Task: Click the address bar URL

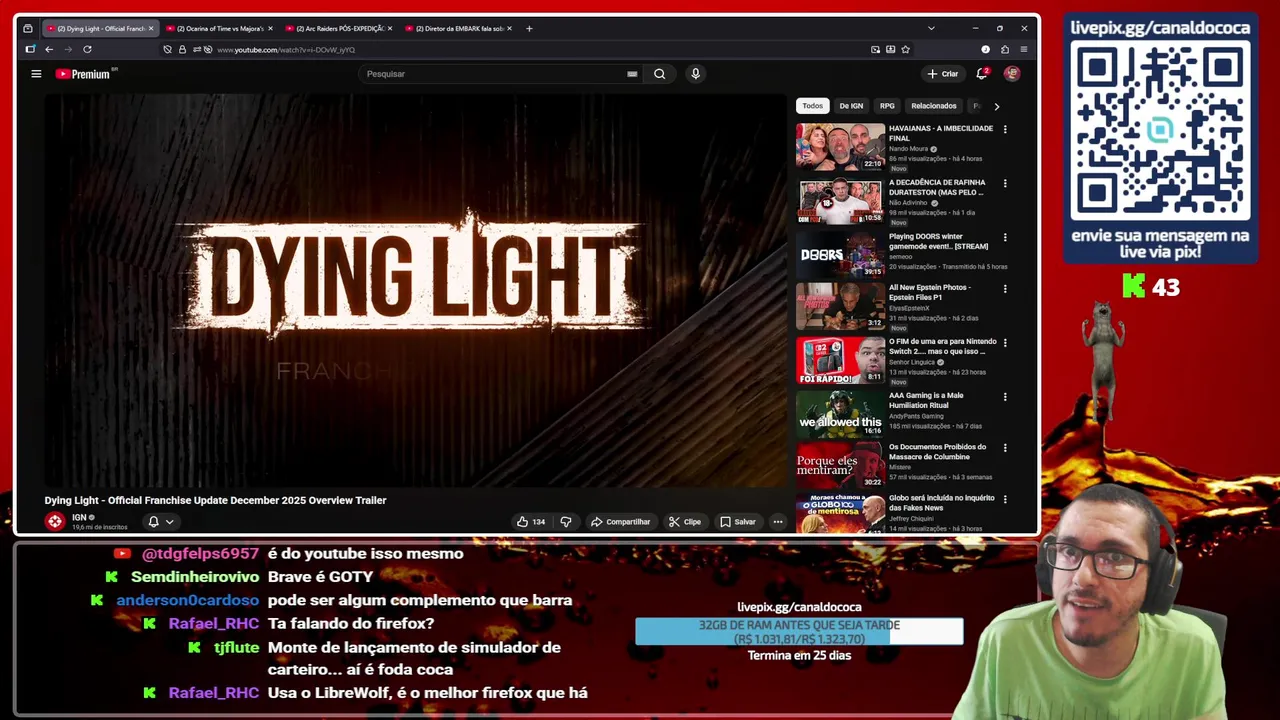Action: (286, 49)
